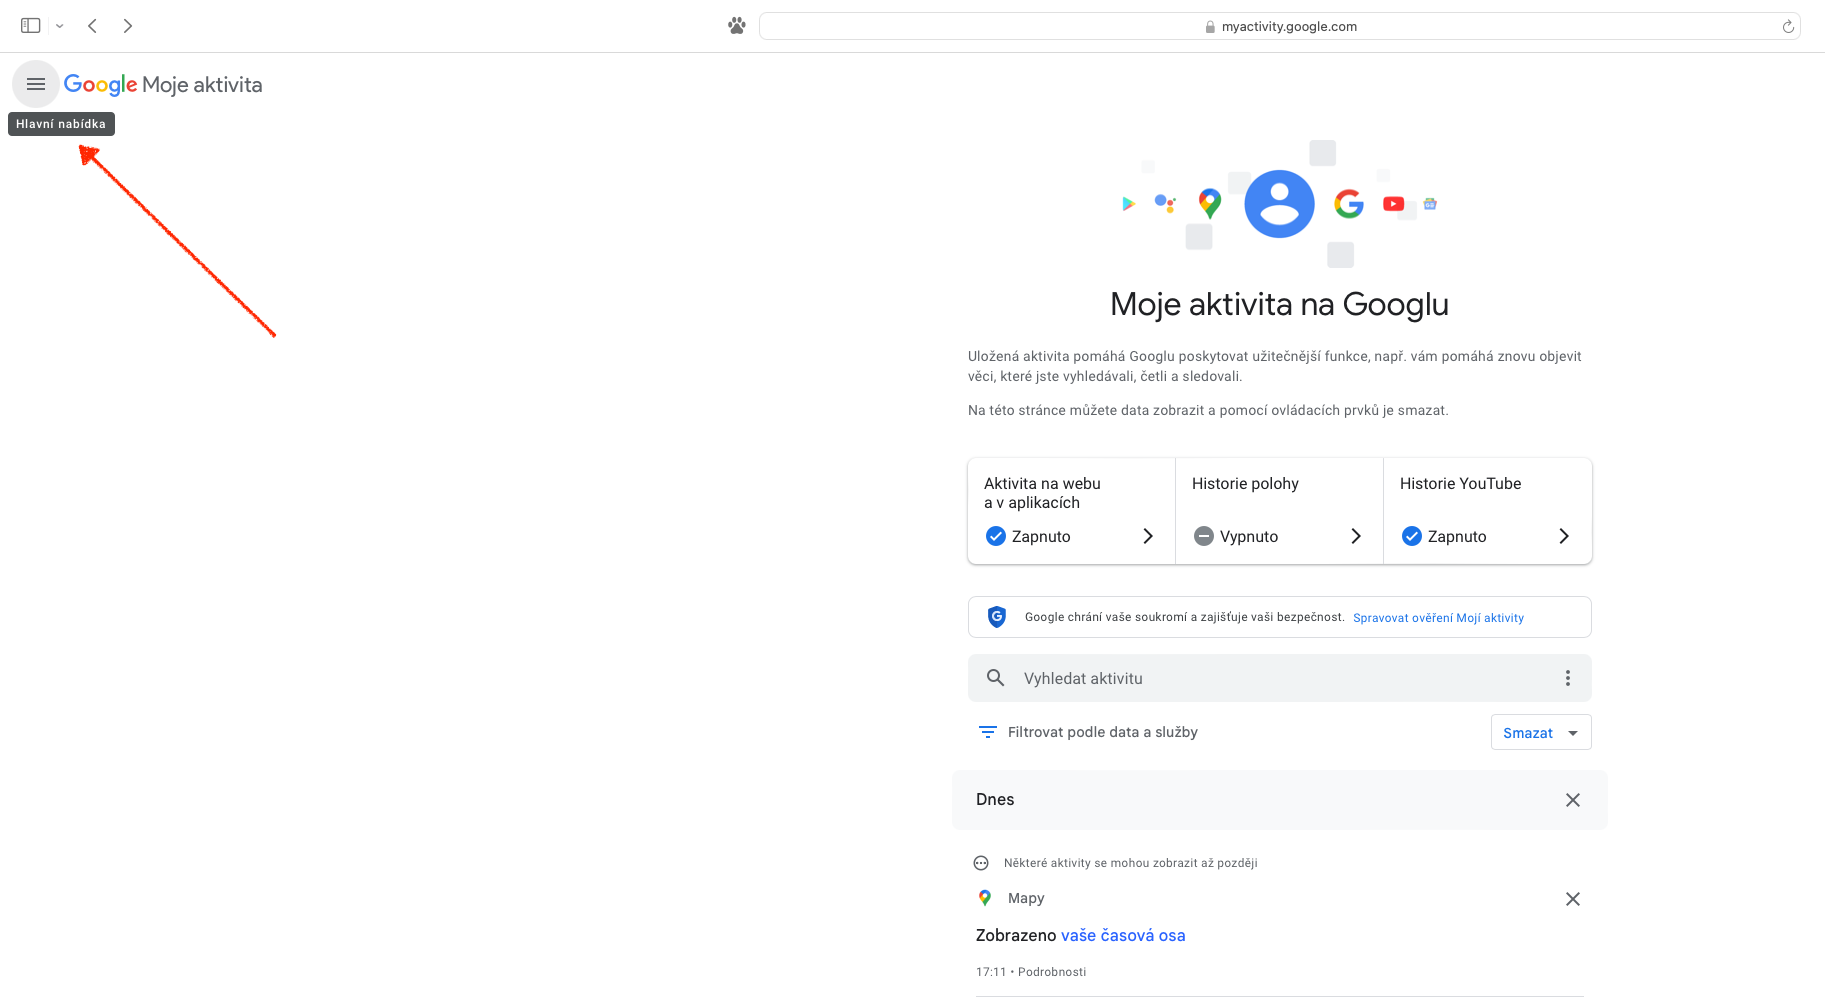Click the search magnifier icon
This screenshot has height=1001, width=1825.
(x=995, y=678)
